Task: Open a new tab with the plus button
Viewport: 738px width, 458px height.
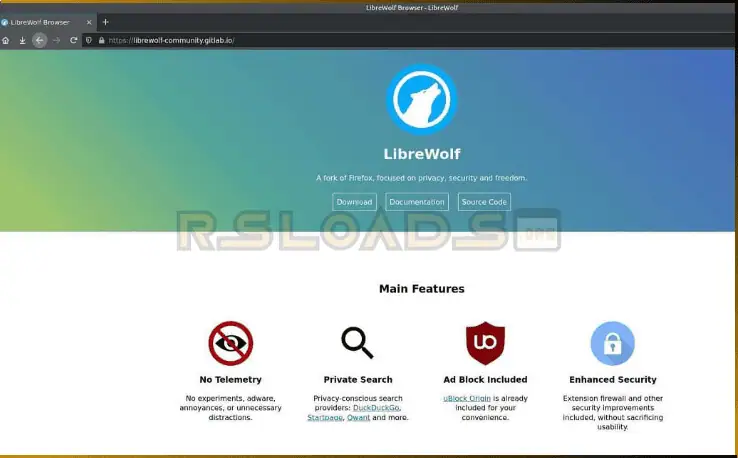Action: [x=105, y=22]
